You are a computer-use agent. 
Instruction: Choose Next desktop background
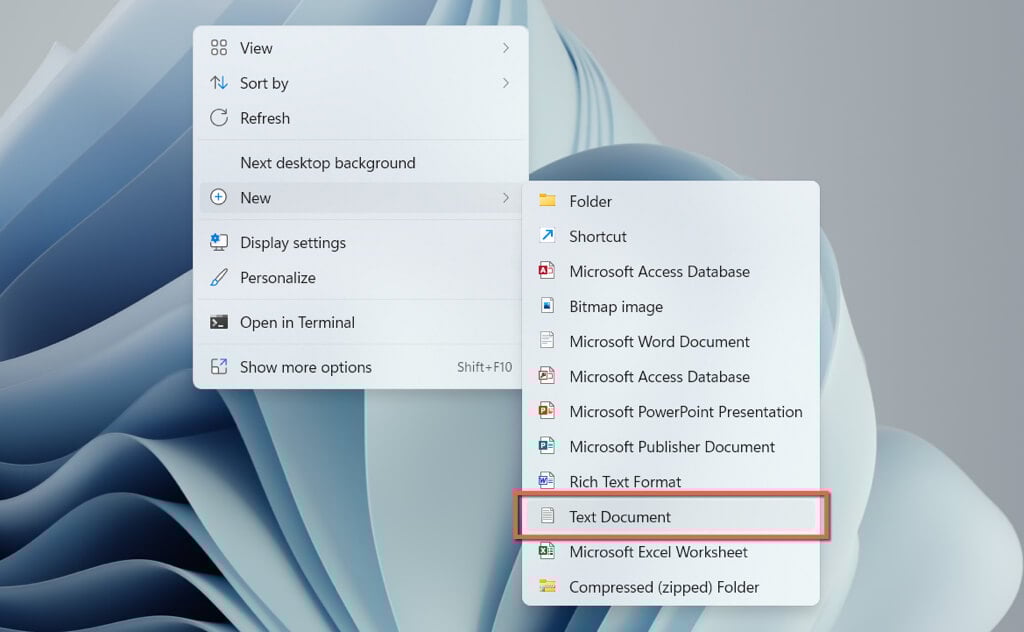pyautogui.click(x=360, y=163)
